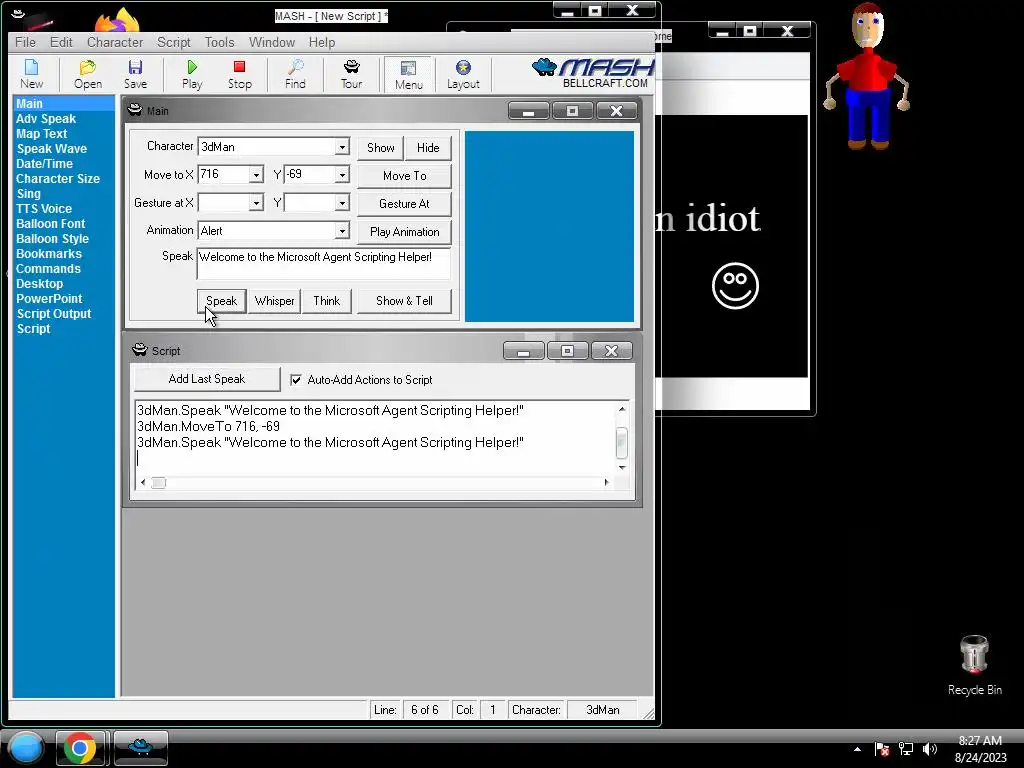Click the Speak text input field
The image size is (1024, 768).
pos(323,264)
